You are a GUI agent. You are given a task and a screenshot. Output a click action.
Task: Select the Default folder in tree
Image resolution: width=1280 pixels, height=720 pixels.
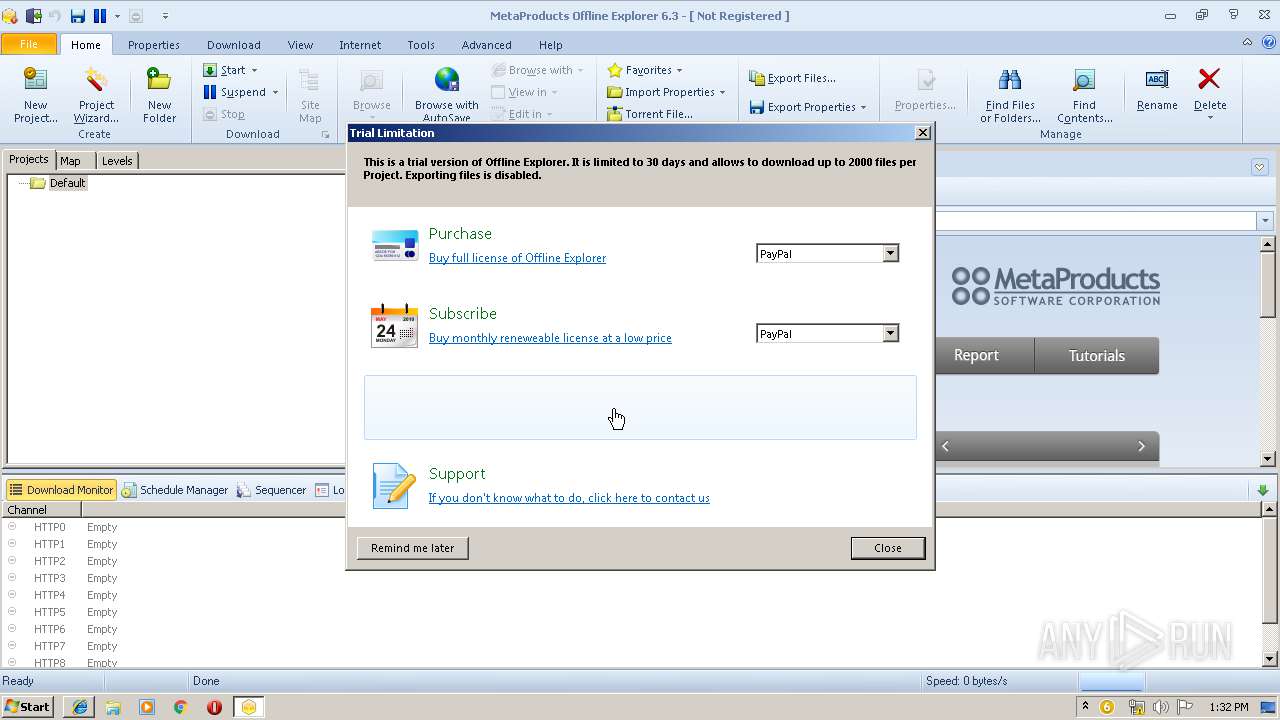coord(67,183)
